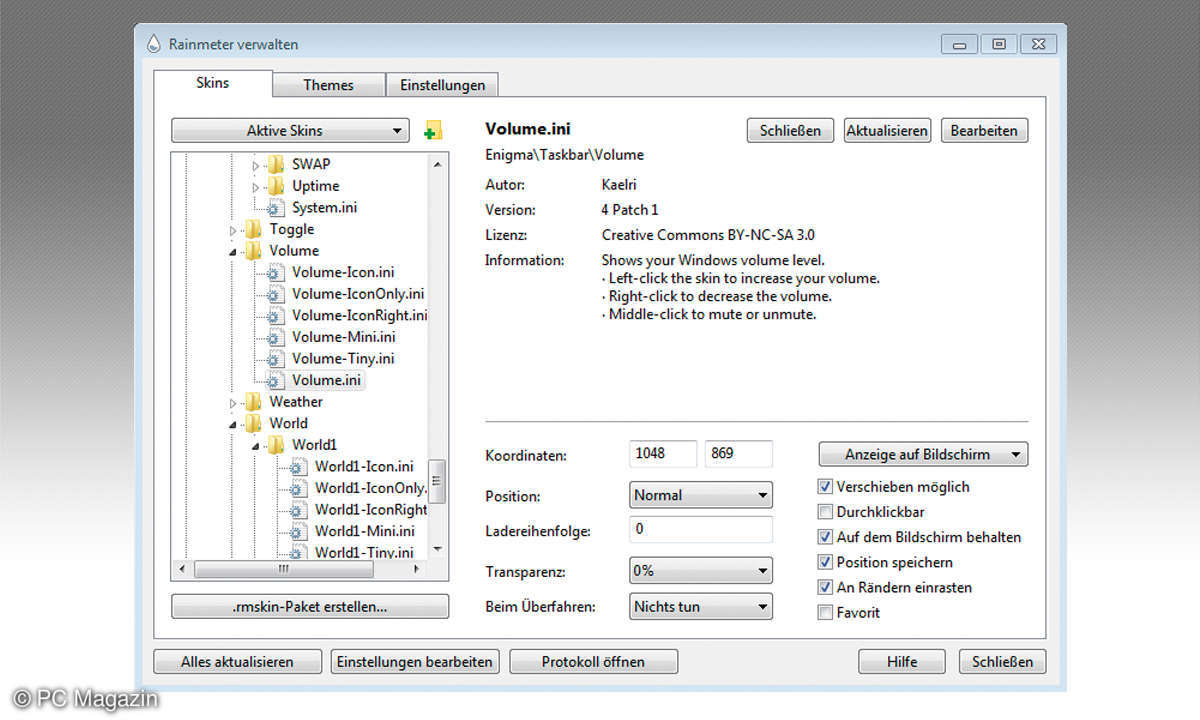
Task: Switch to the Themes tab
Action: 329,85
